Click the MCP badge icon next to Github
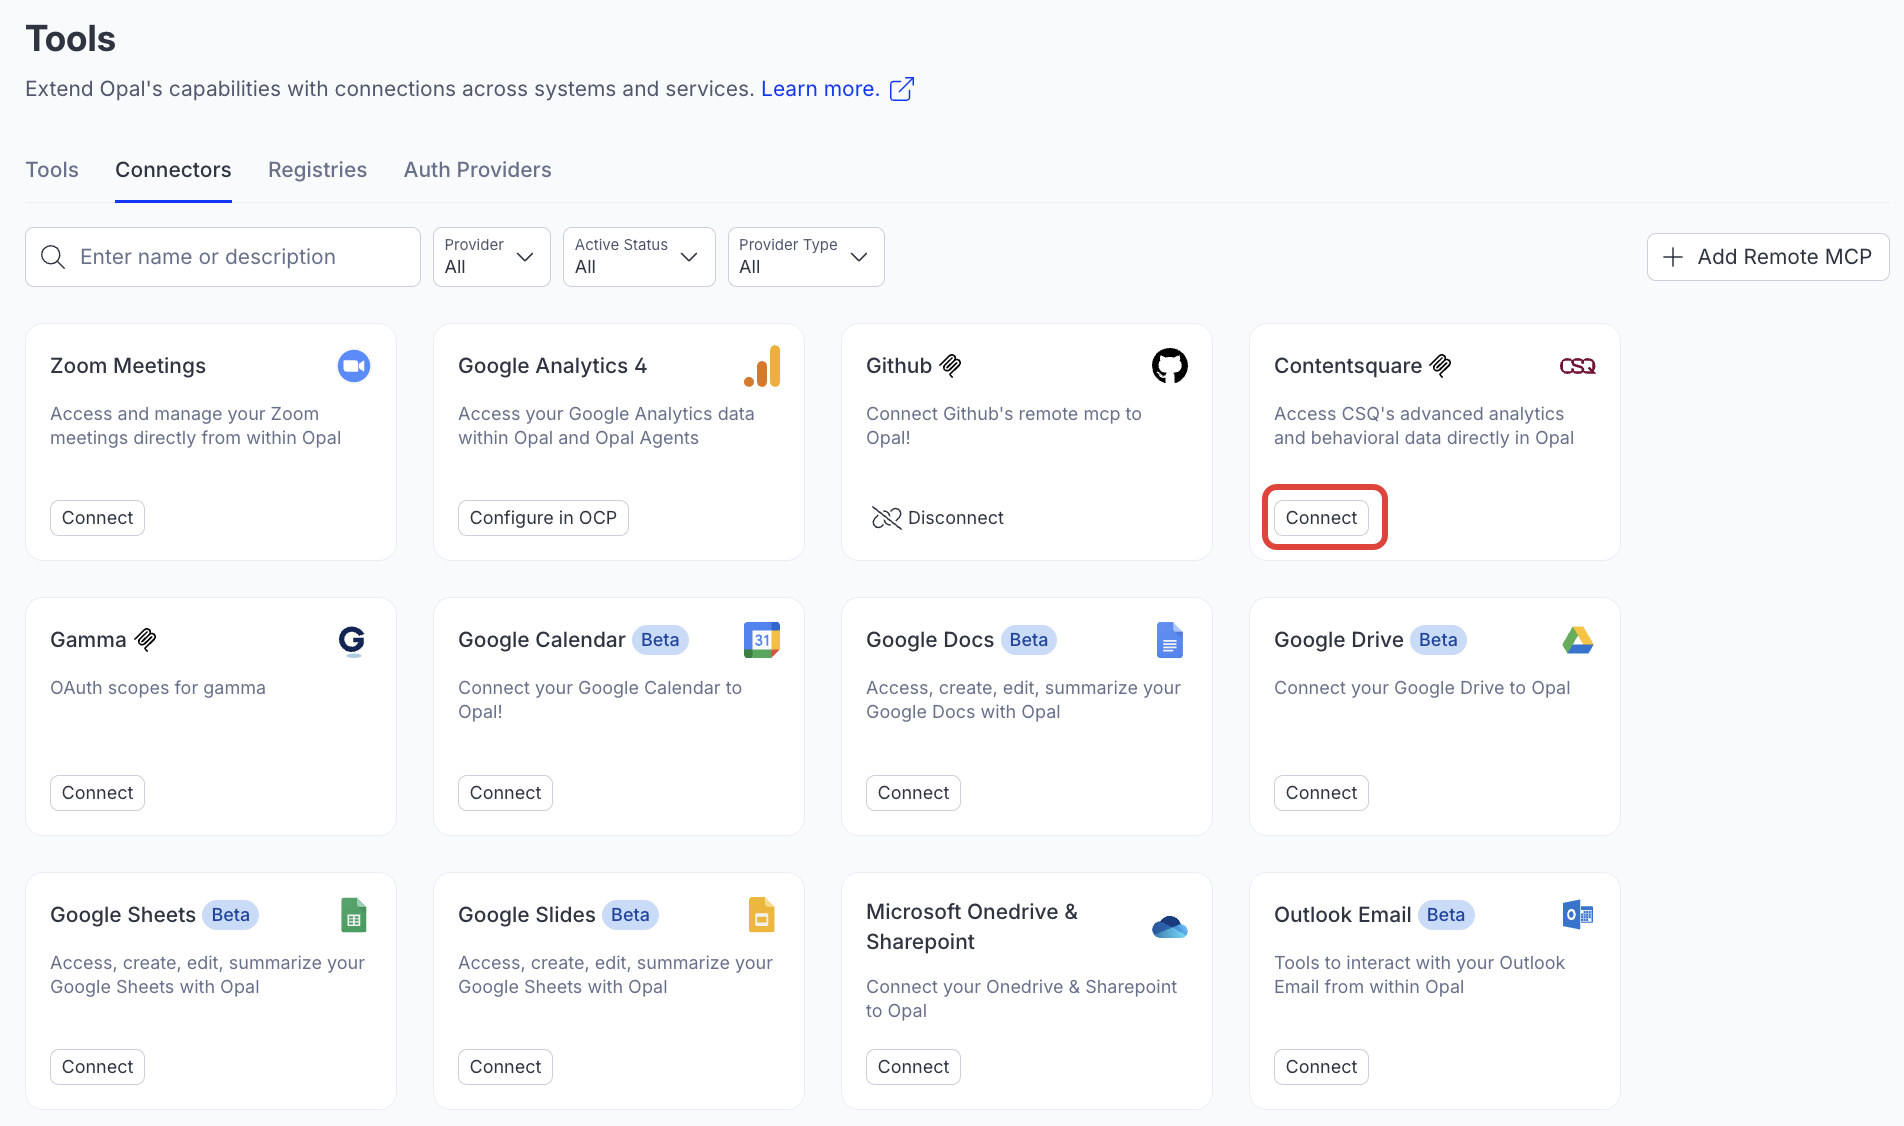 point(951,366)
